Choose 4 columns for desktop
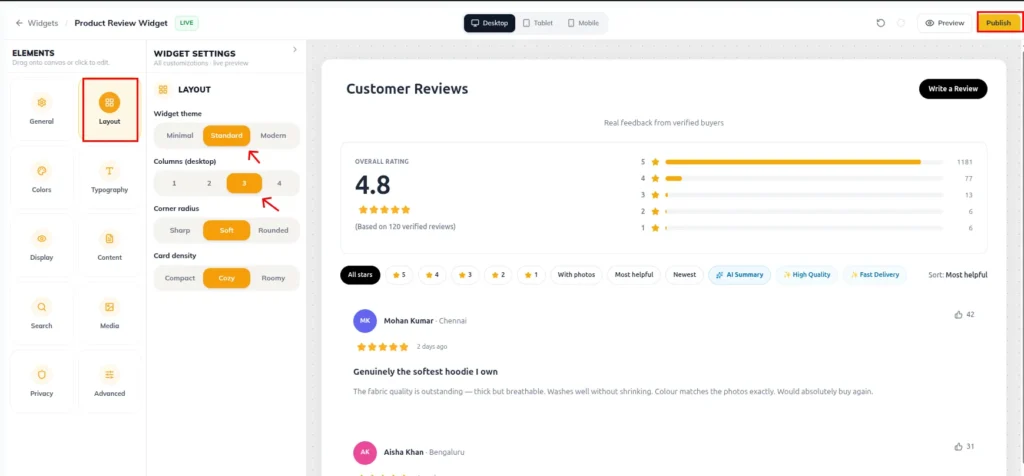The height and width of the screenshot is (476, 1024). coord(280,183)
